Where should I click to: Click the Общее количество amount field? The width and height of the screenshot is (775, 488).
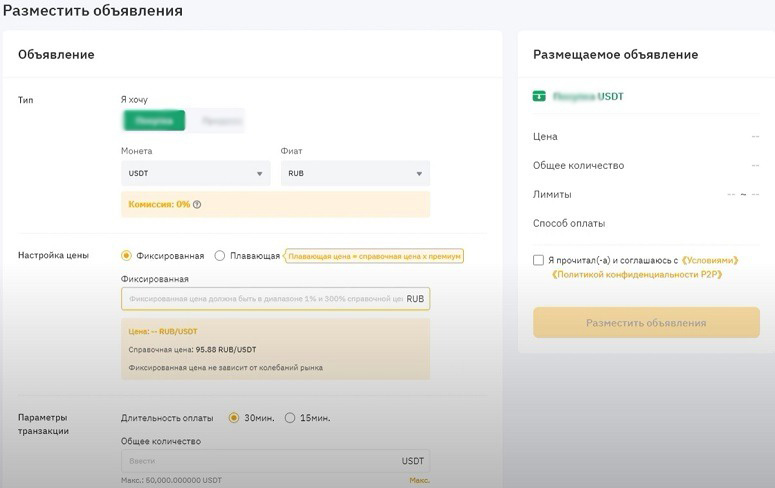click(x=260, y=461)
